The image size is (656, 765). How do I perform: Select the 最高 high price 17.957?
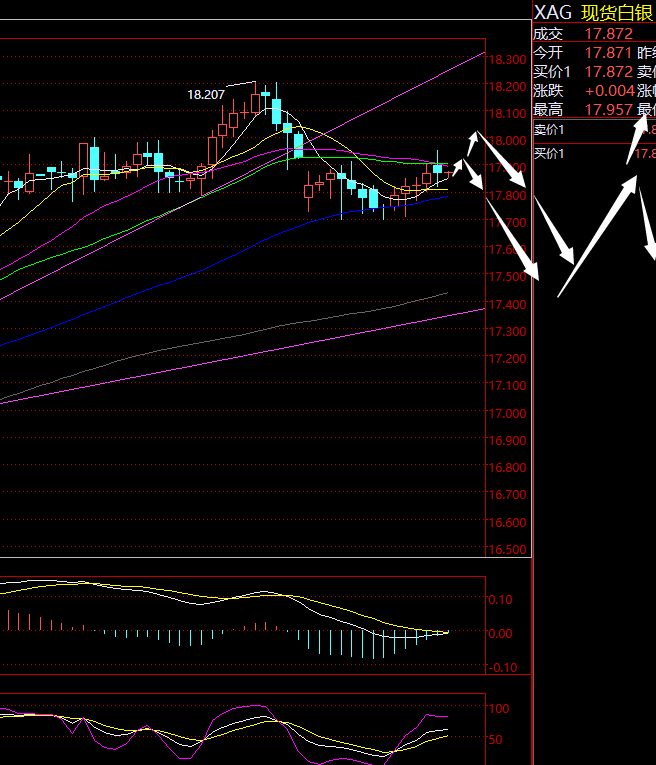pyautogui.click(x=608, y=110)
